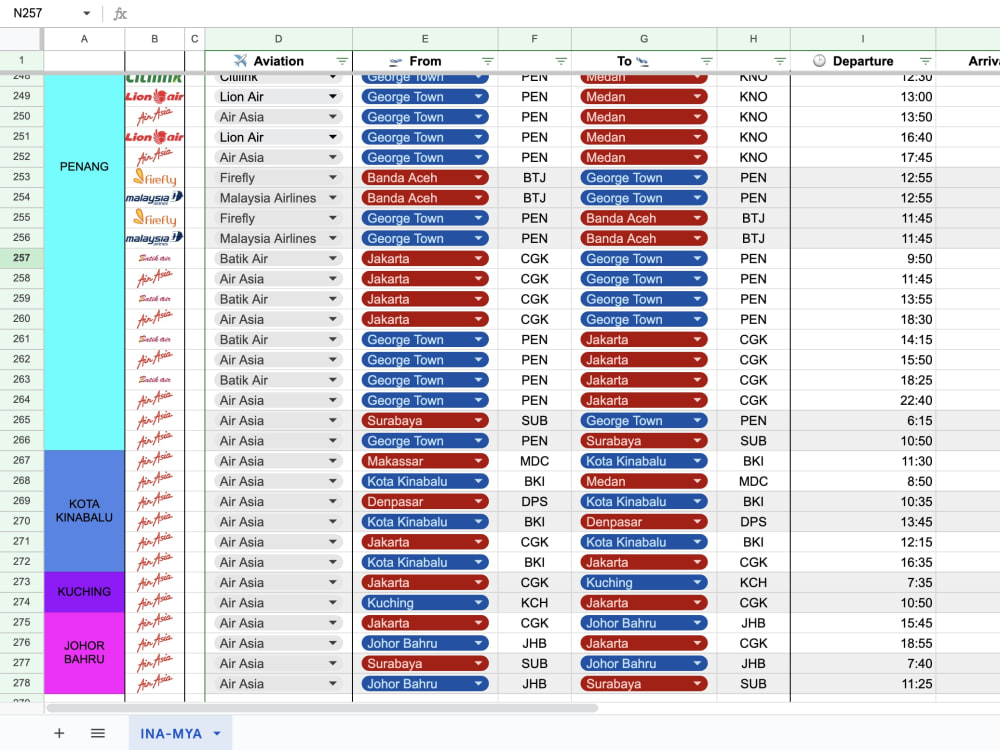Click the Batik Air logo in row 257

tap(154, 258)
